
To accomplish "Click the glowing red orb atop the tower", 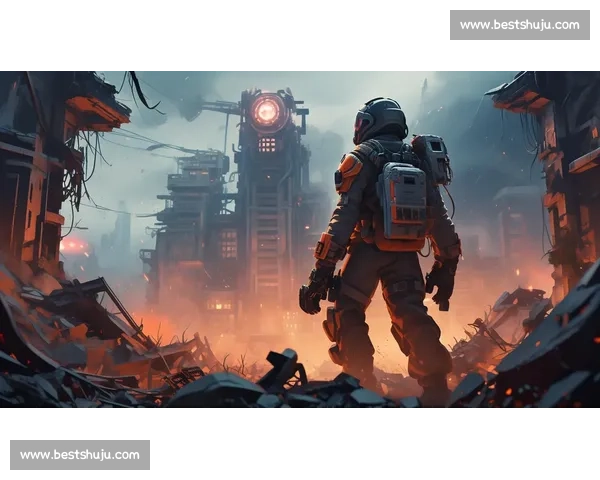I will [x=268, y=111].
